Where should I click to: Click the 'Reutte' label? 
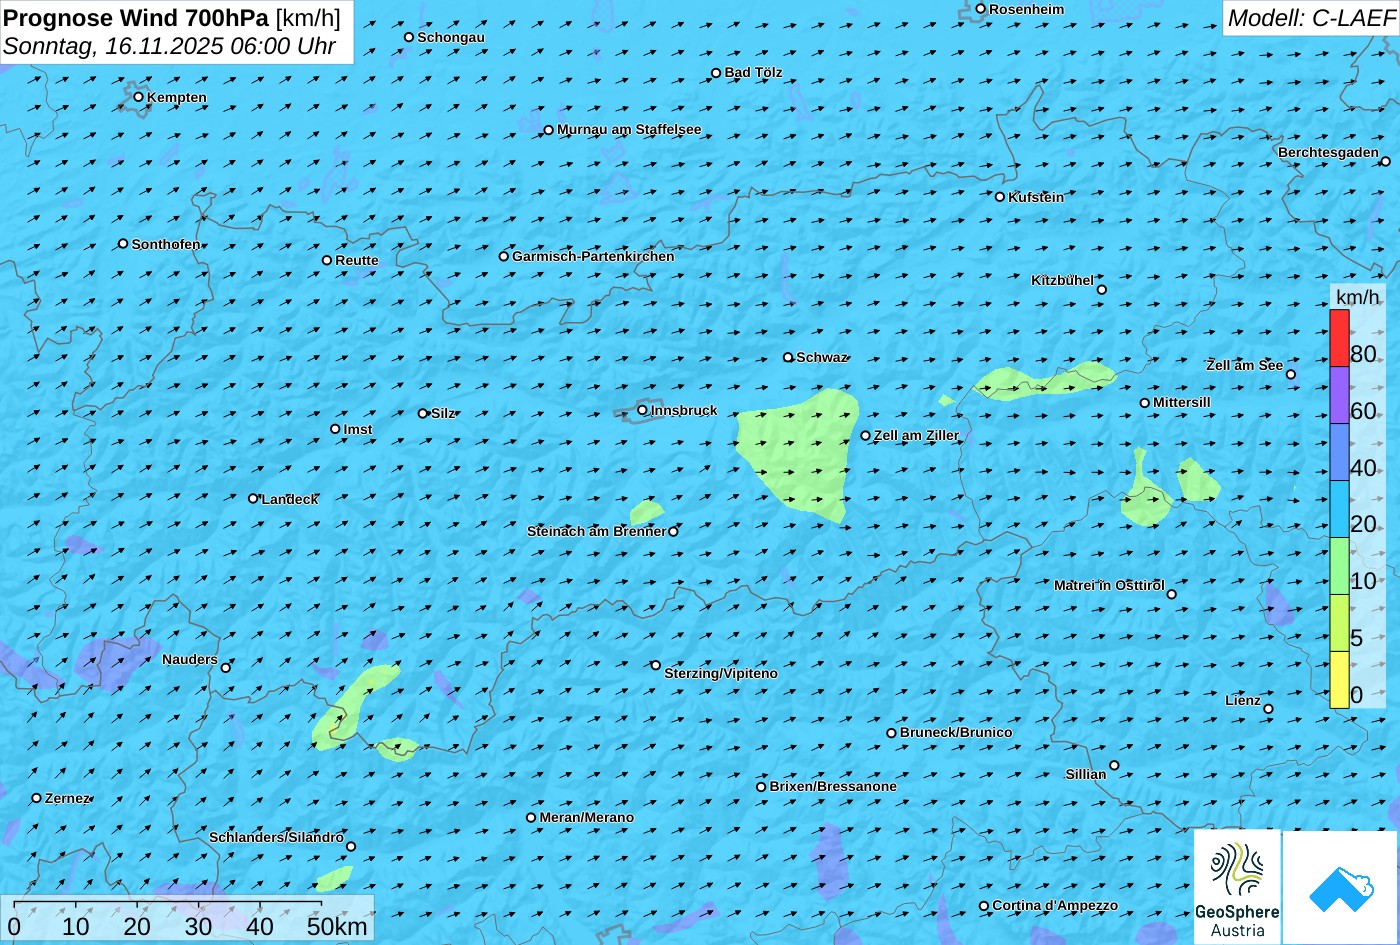tap(357, 260)
